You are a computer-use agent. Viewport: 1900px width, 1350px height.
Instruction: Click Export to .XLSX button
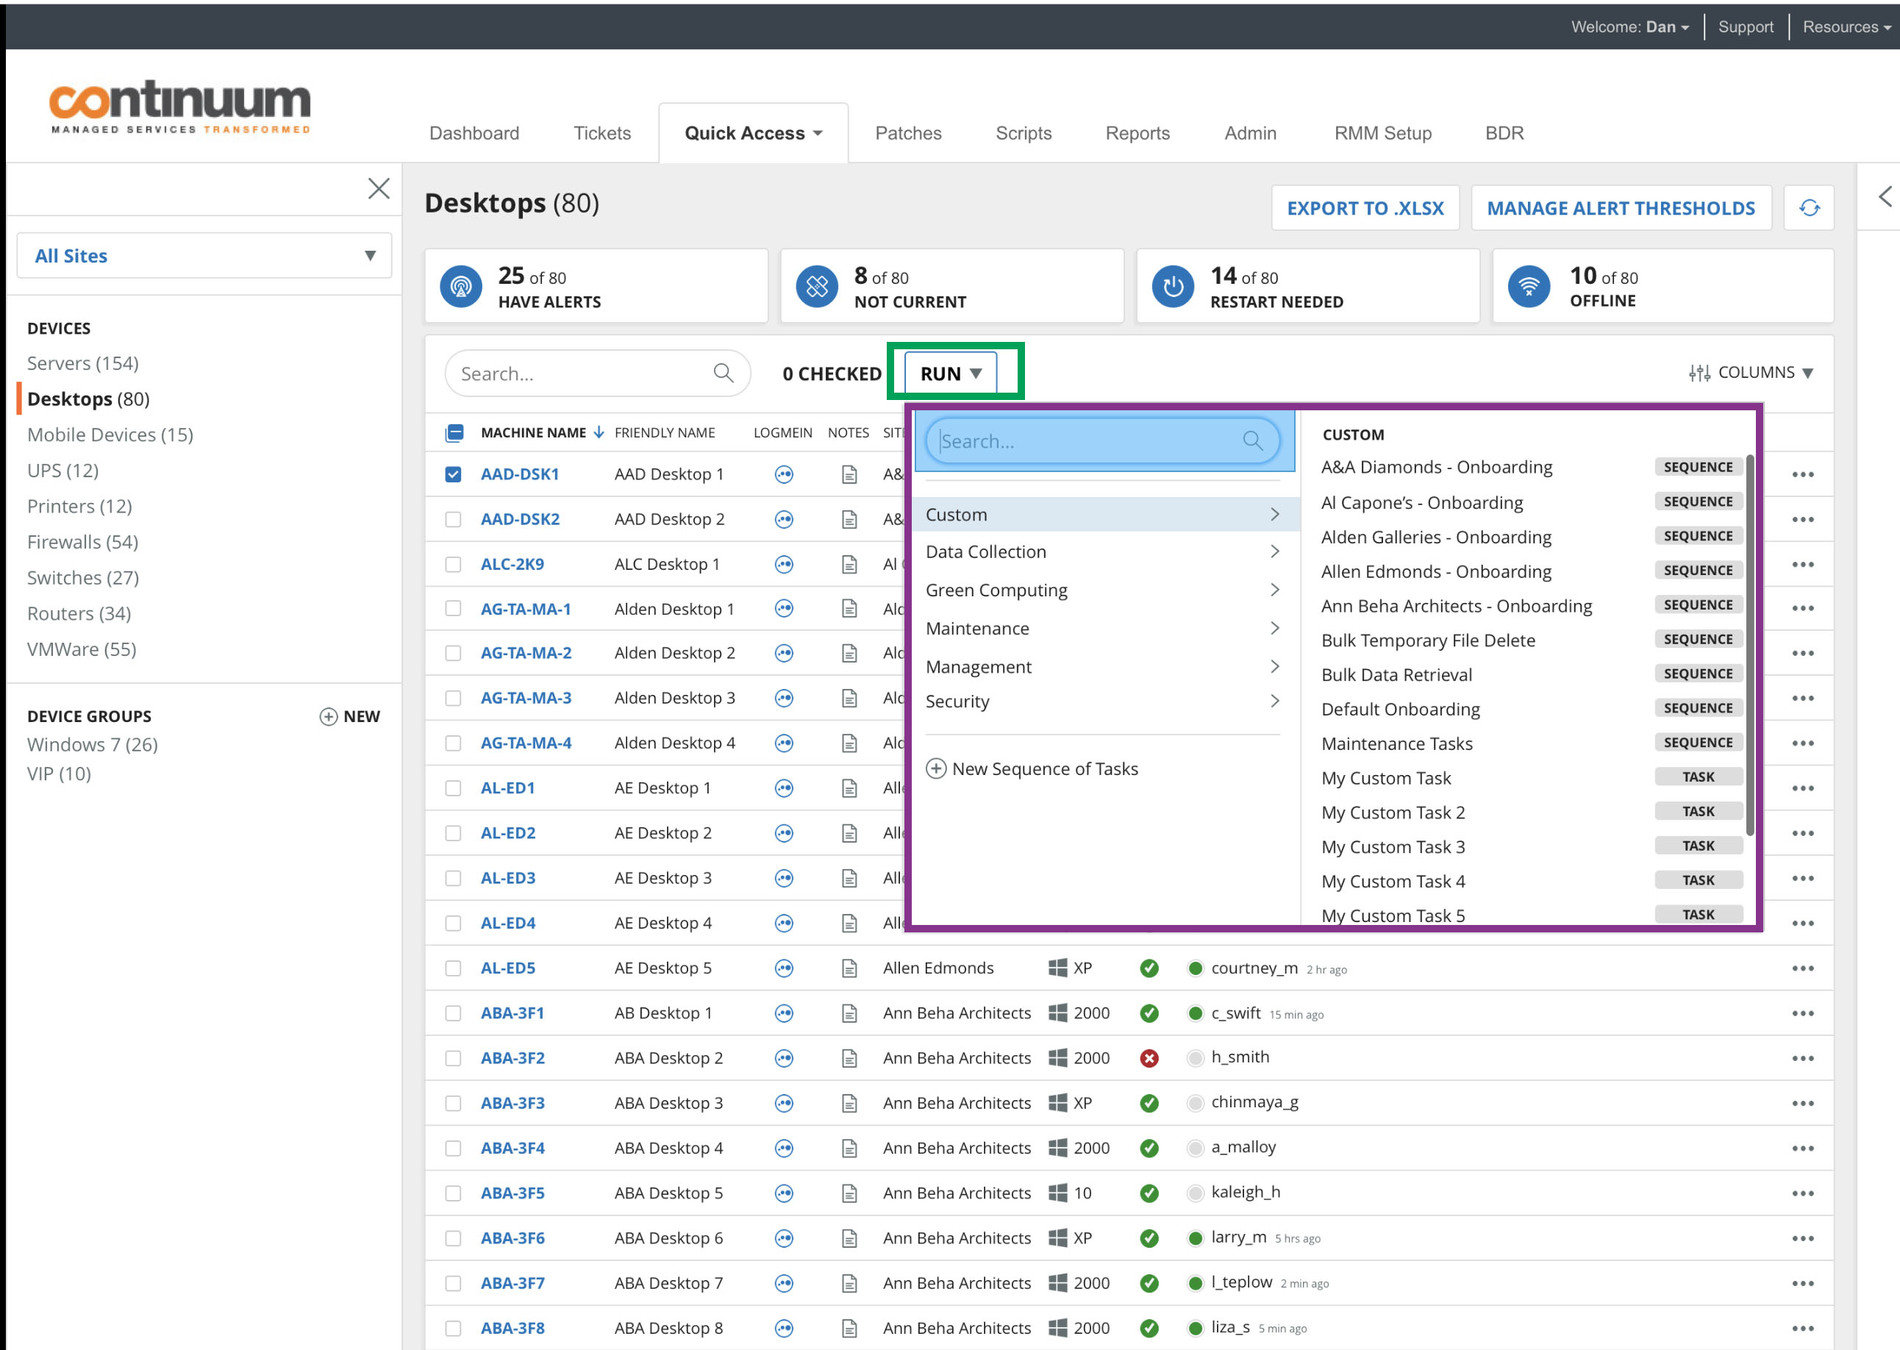coord(1365,208)
